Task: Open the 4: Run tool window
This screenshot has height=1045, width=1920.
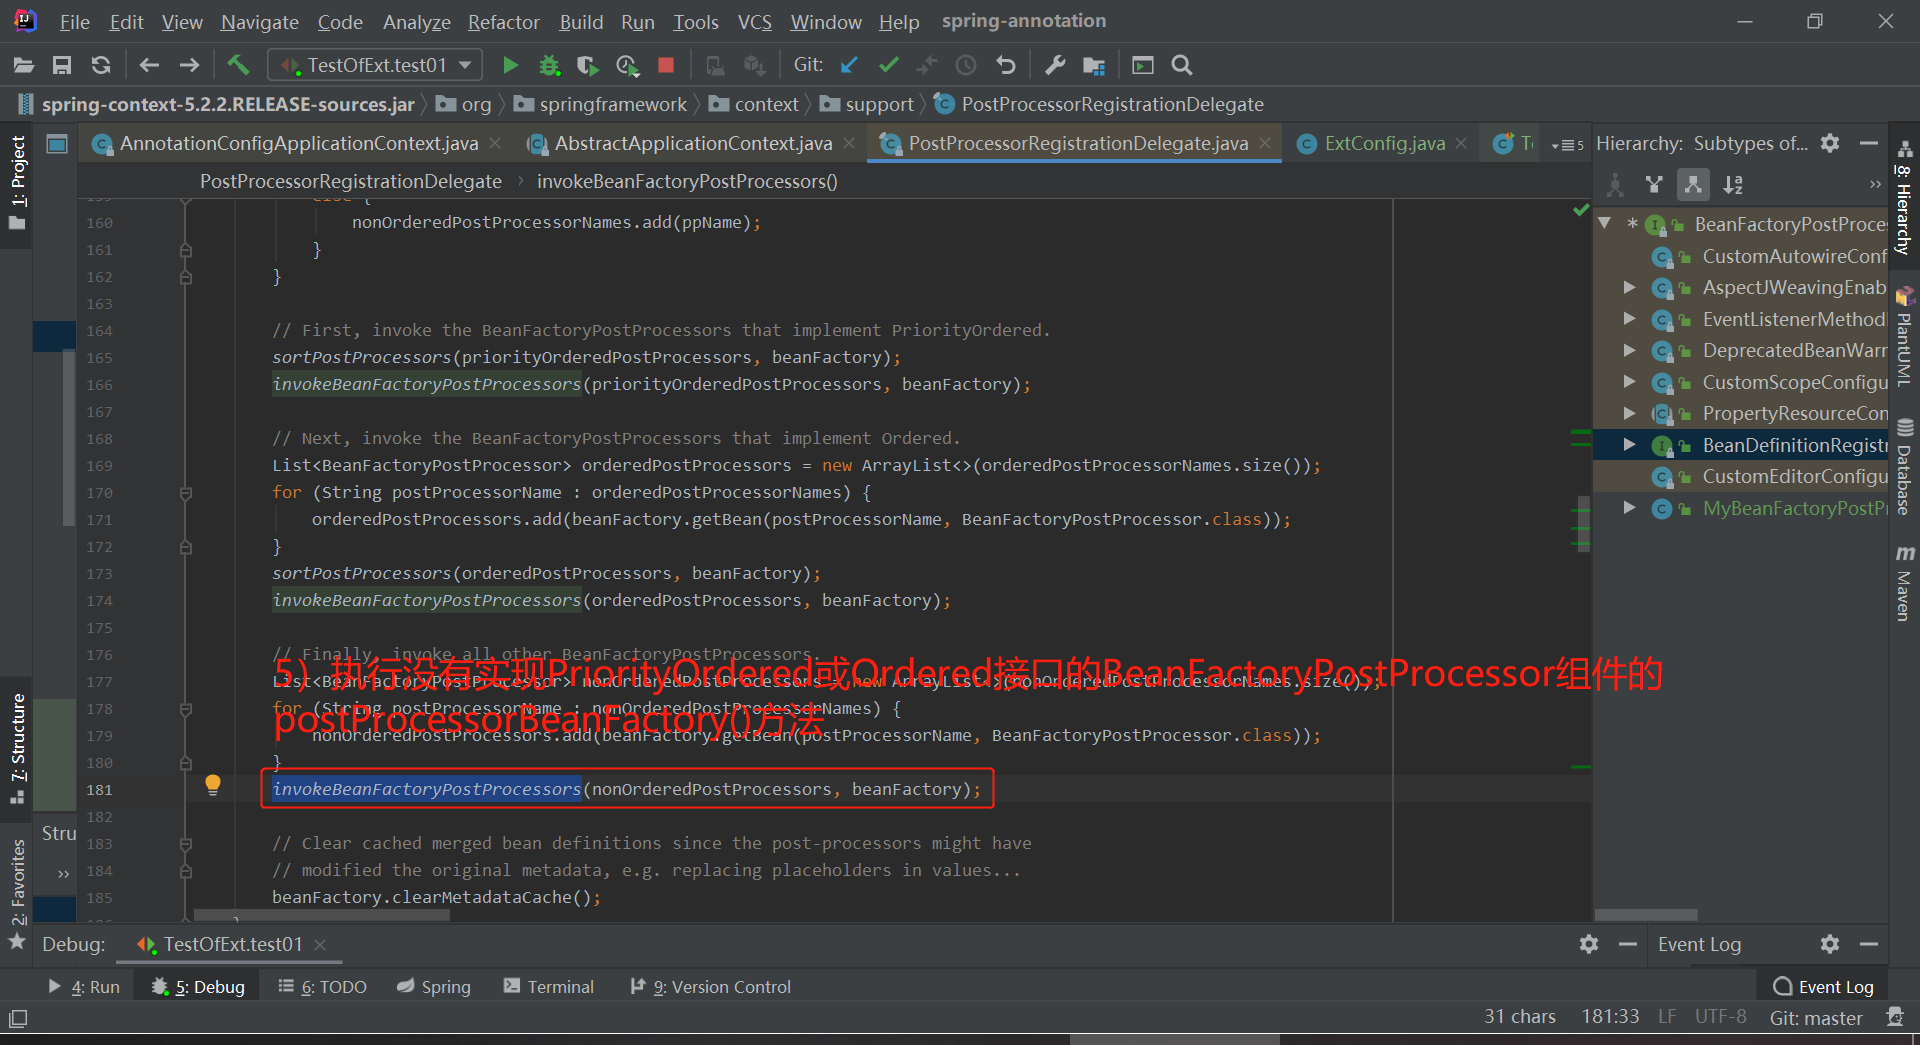Action: (84, 987)
